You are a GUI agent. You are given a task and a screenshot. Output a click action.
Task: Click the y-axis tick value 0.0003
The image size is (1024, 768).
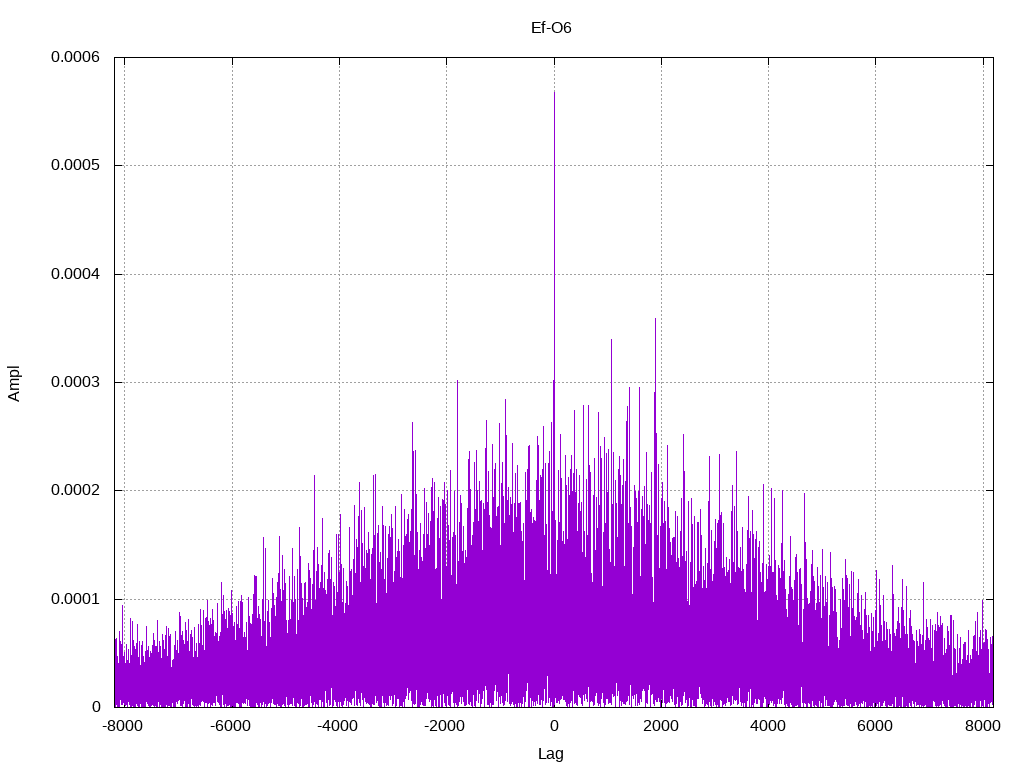point(76,382)
